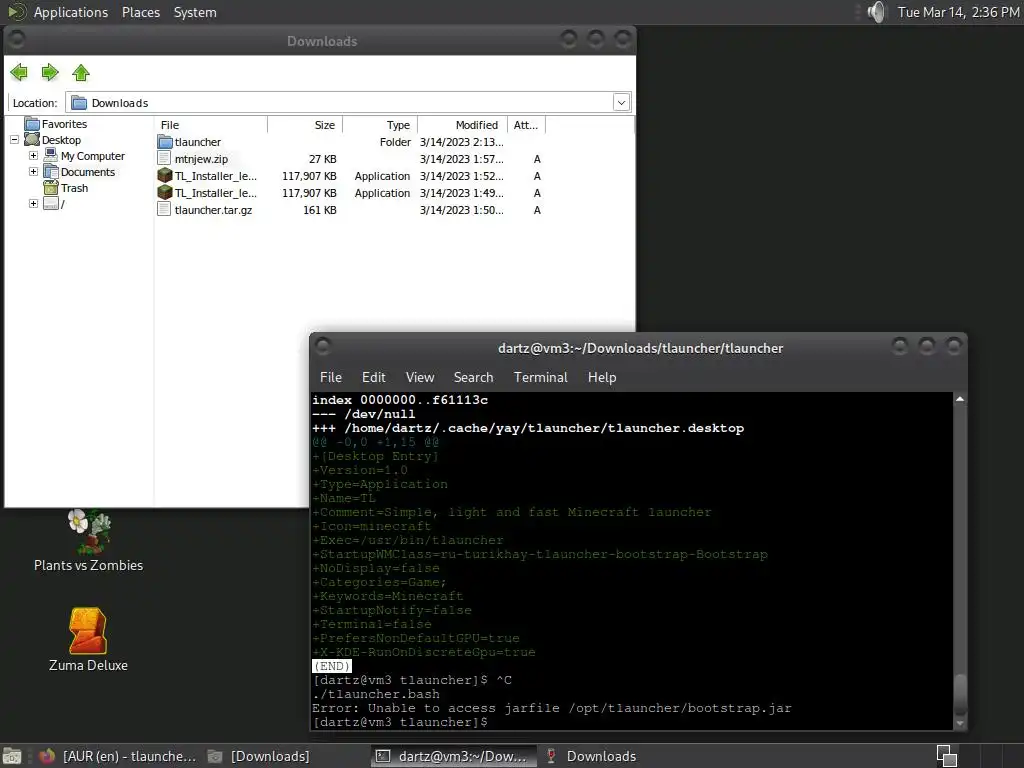This screenshot has height=768, width=1024.
Task: Sort by the File column header
Action: (x=211, y=125)
